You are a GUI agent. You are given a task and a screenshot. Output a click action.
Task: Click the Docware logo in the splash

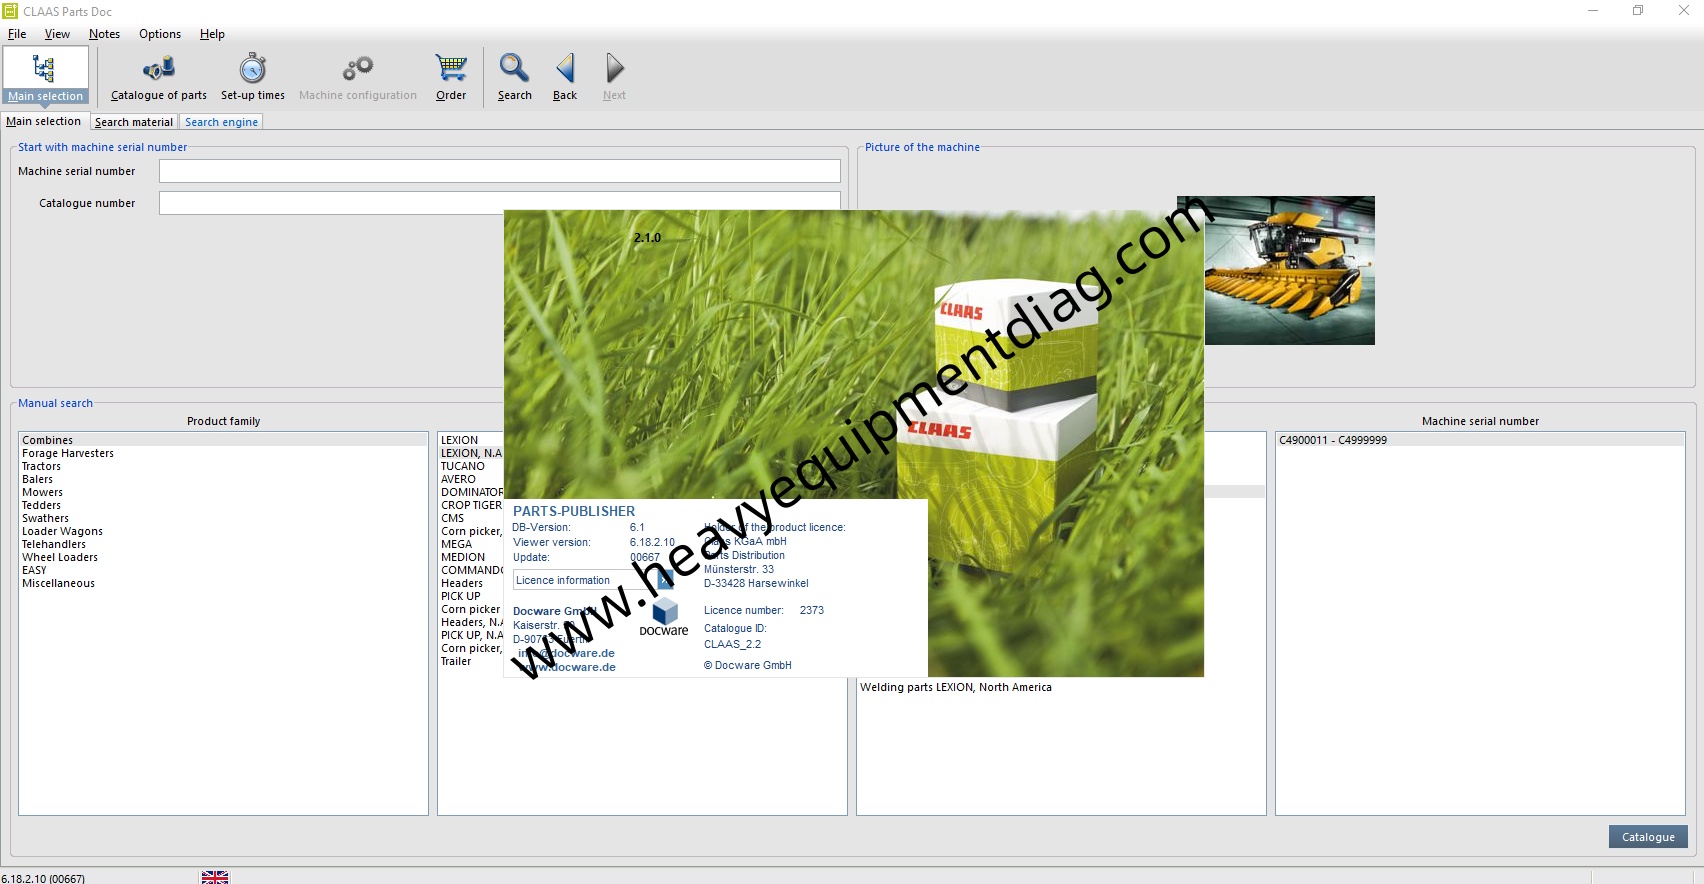664,616
